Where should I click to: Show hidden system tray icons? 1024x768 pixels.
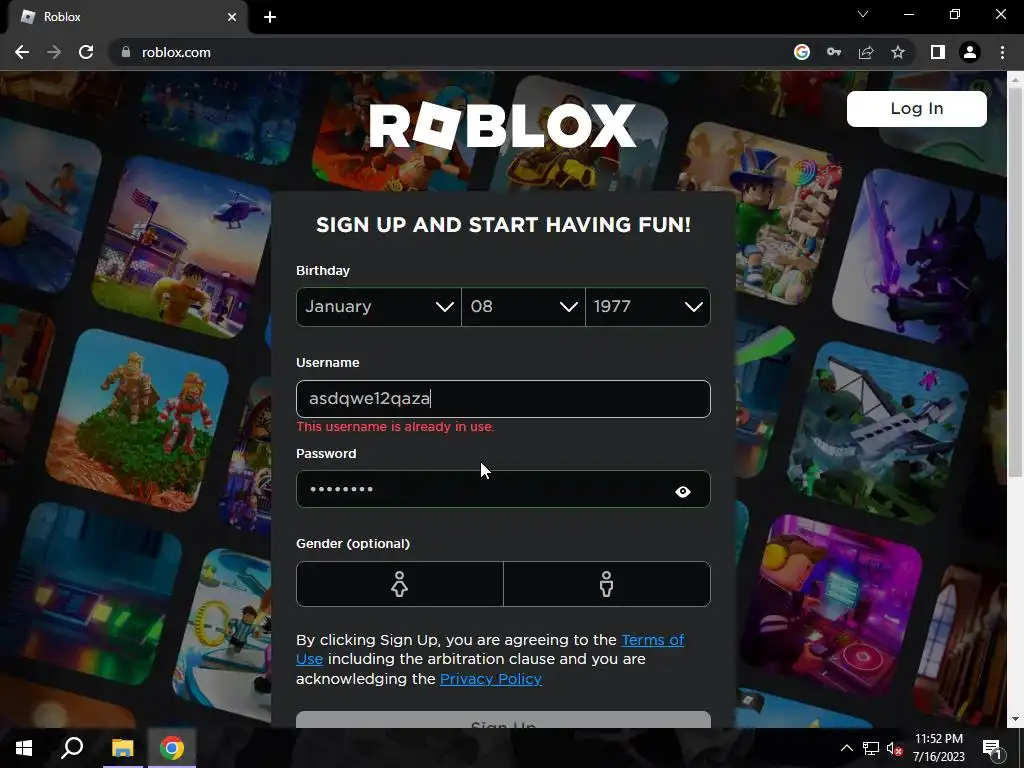click(846, 748)
